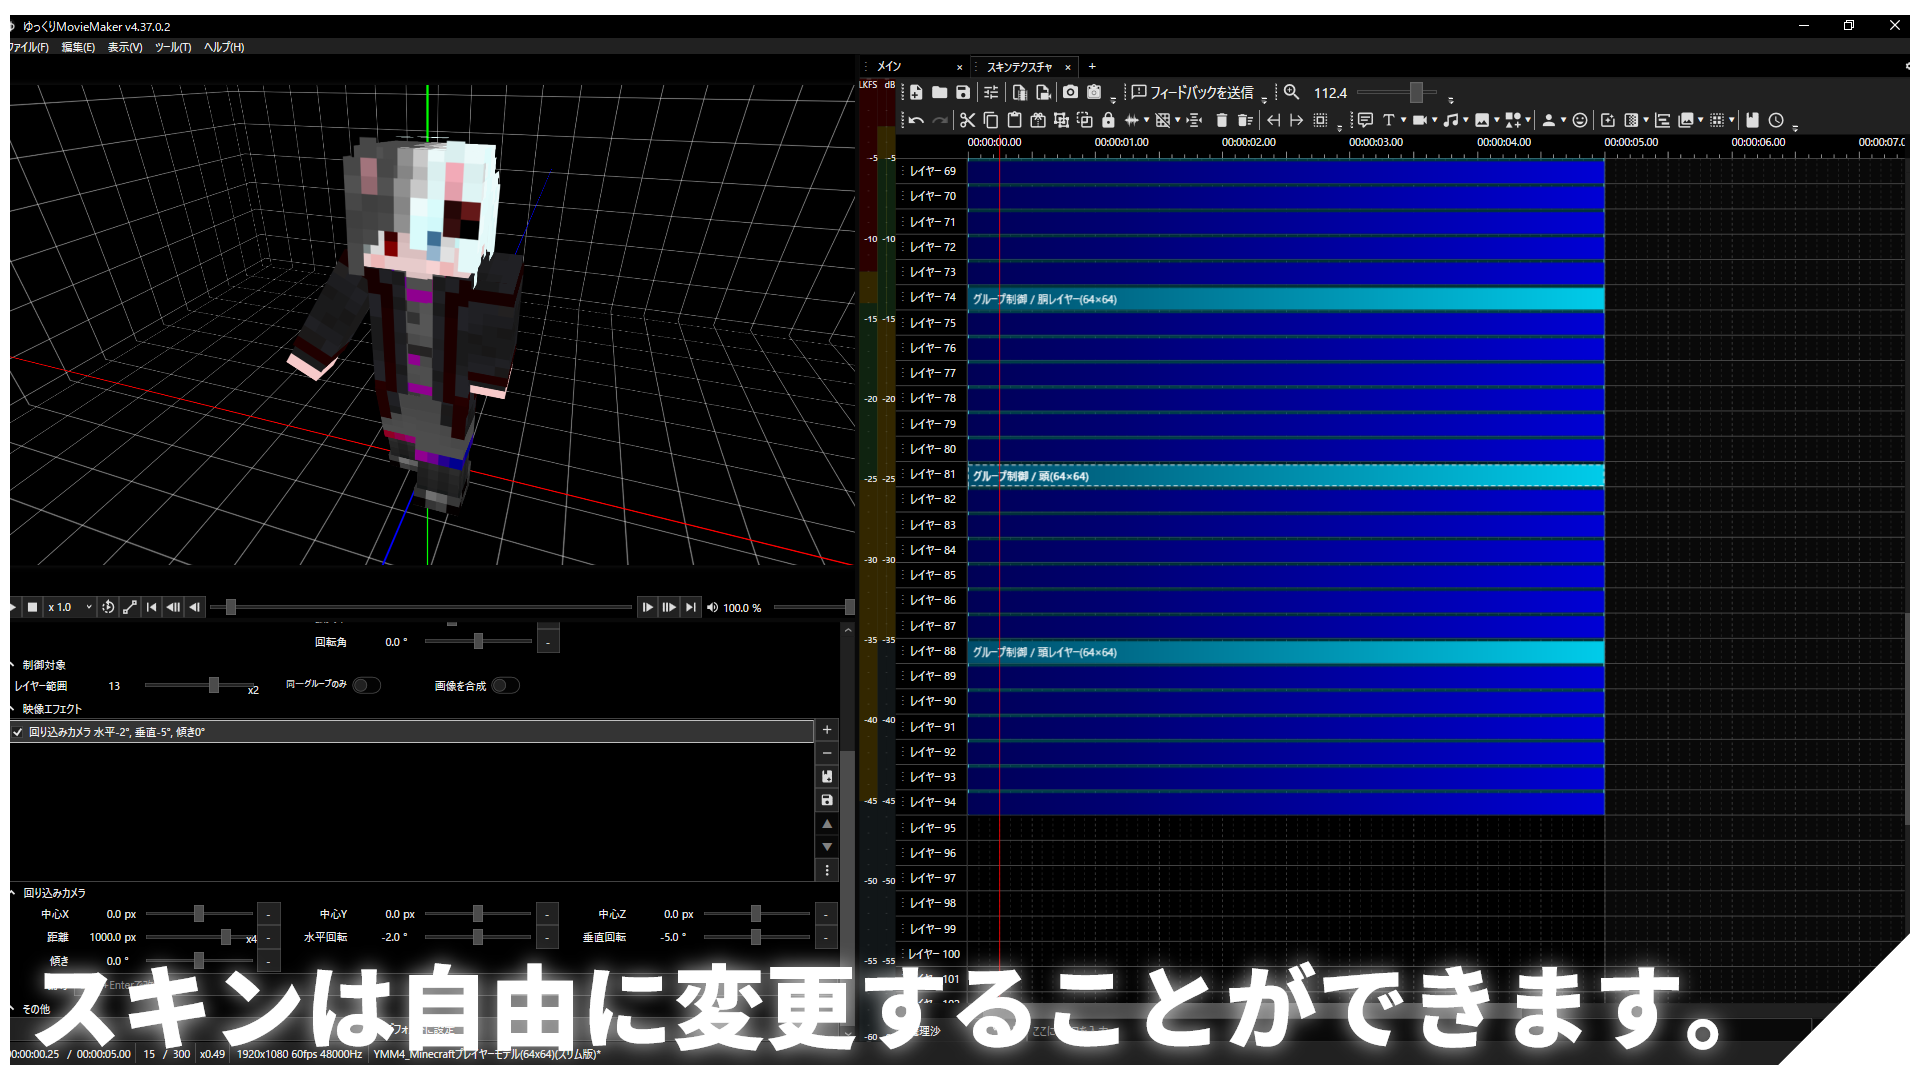Enable the 画像を合成 toggle
This screenshot has height=1080, width=1920.
click(x=506, y=685)
